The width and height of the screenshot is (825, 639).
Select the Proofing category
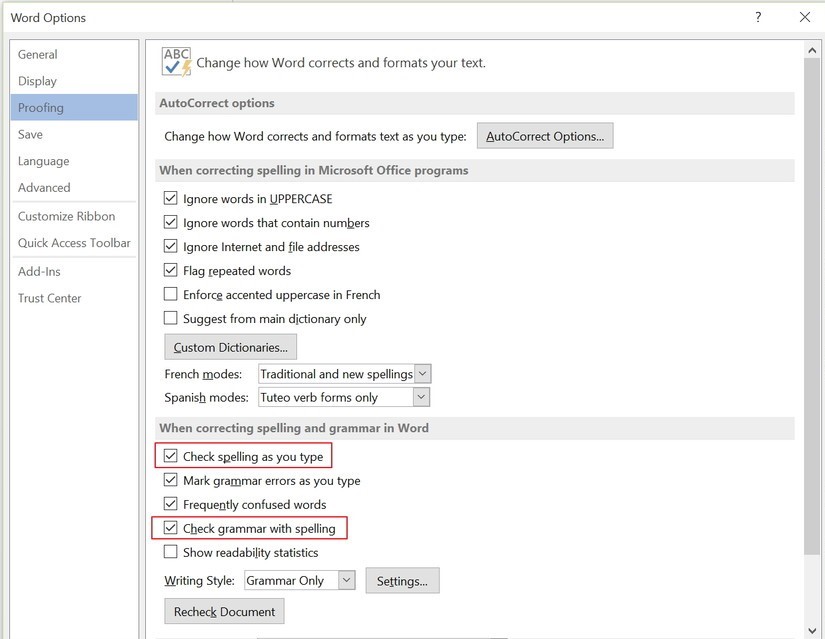pyautogui.click(x=74, y=107)
